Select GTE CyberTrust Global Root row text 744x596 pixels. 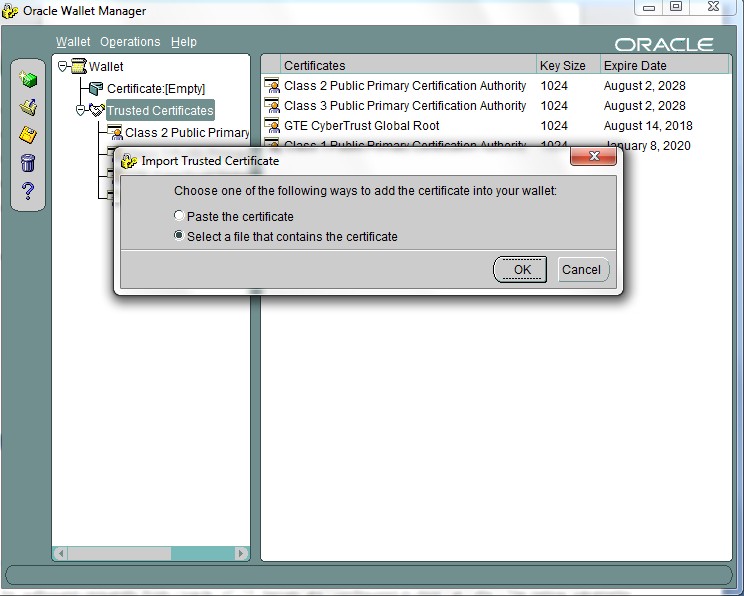pos(362,125)
